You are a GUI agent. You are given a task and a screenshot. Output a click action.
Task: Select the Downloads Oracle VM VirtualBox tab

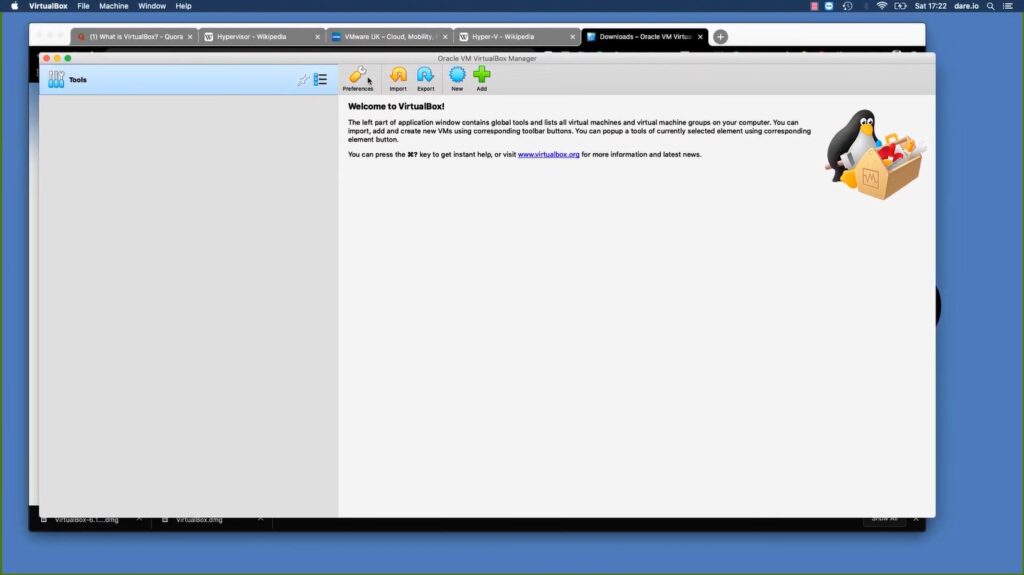click(643, 37)
